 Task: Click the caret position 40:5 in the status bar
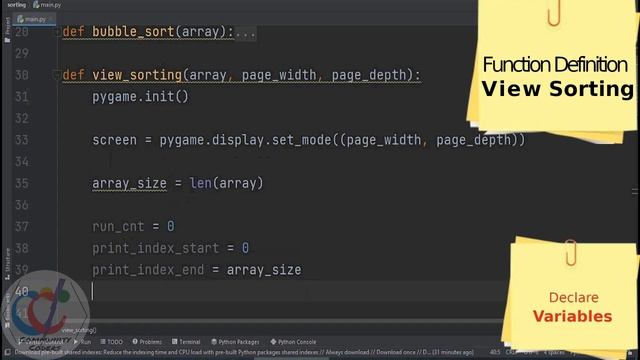coord(495,352)
